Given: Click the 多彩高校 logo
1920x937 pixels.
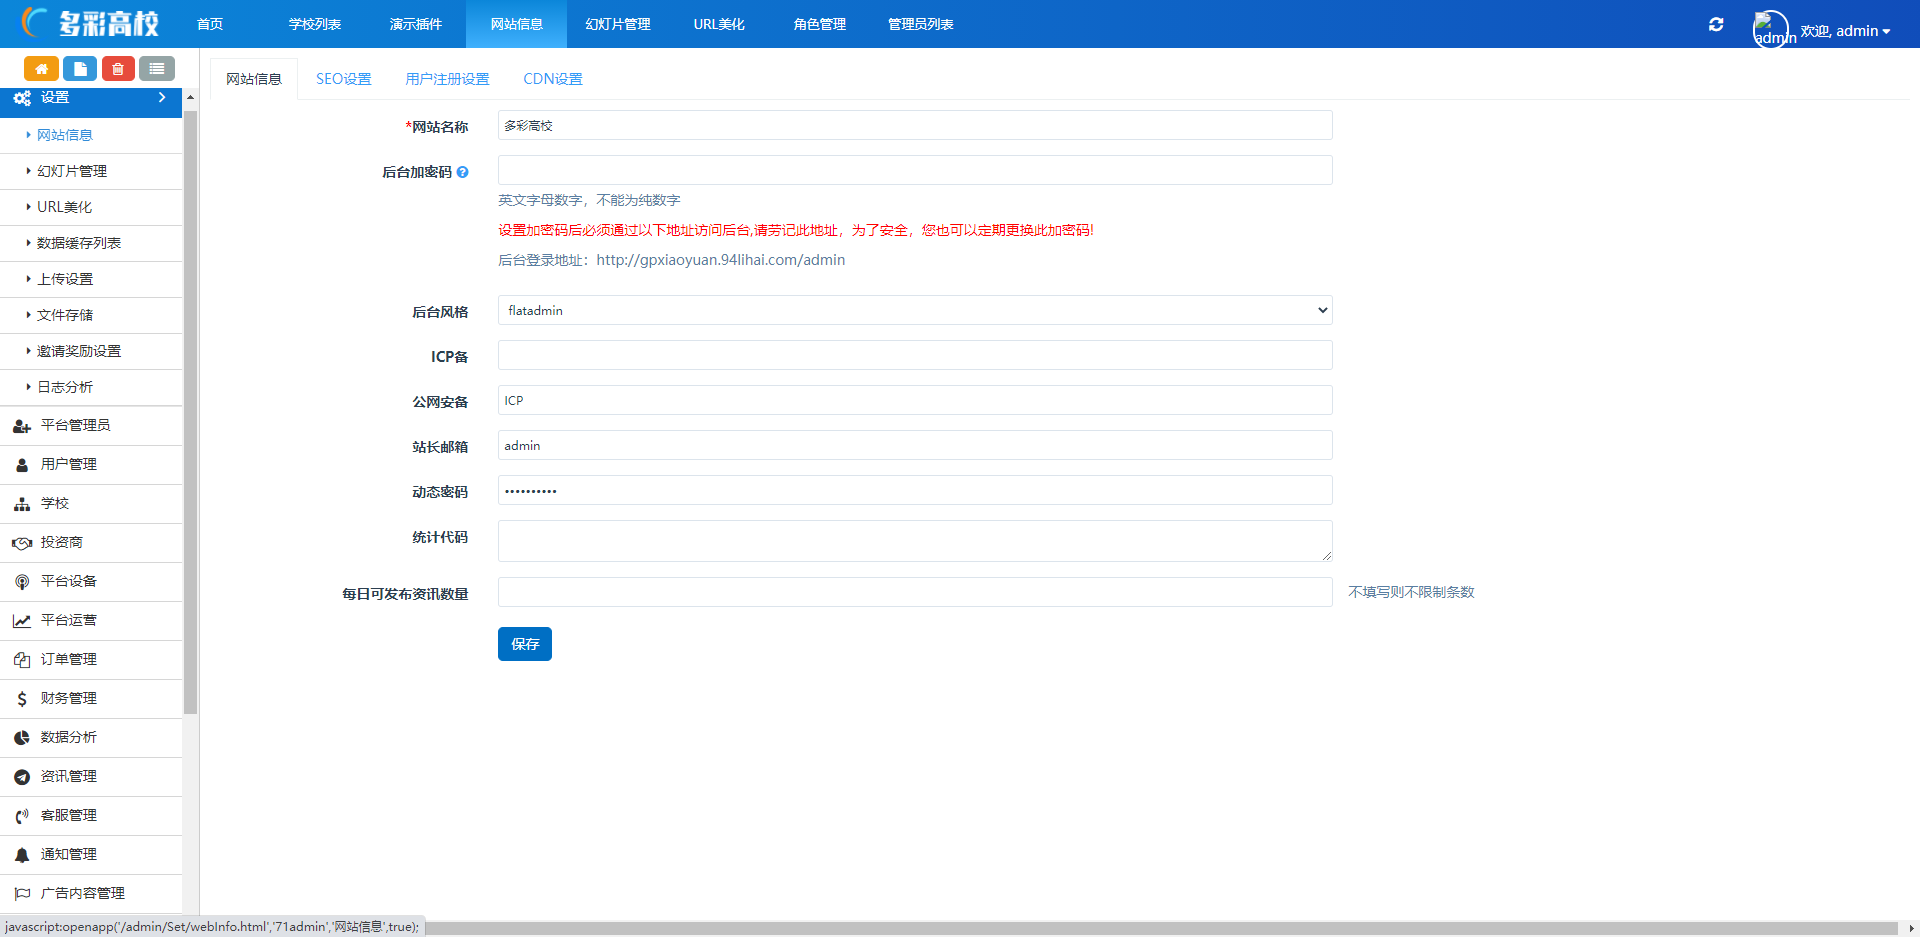Looking at the screenshot, I should pos(90,23).
